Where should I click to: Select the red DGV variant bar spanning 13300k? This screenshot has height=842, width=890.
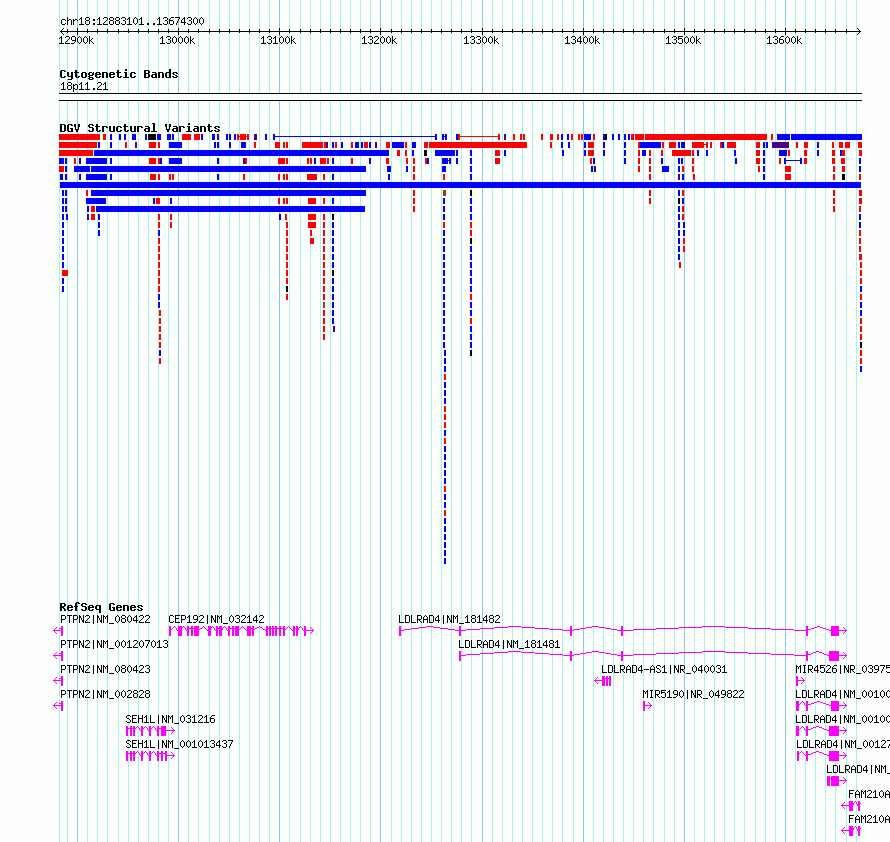pyautogui.click(x=478, y=145)
